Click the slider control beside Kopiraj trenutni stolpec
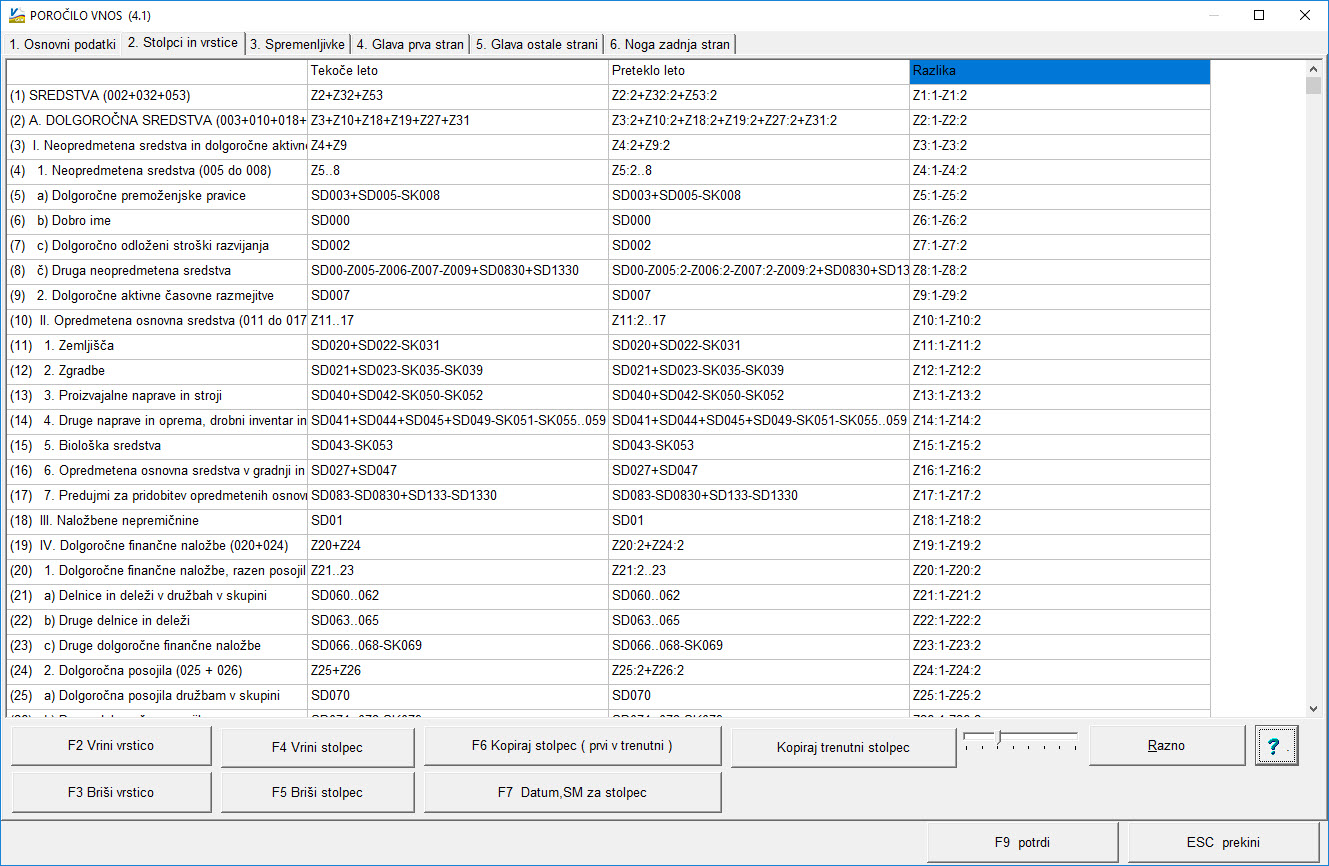This screenshot has width=1329, height=866. (1020, 742)
